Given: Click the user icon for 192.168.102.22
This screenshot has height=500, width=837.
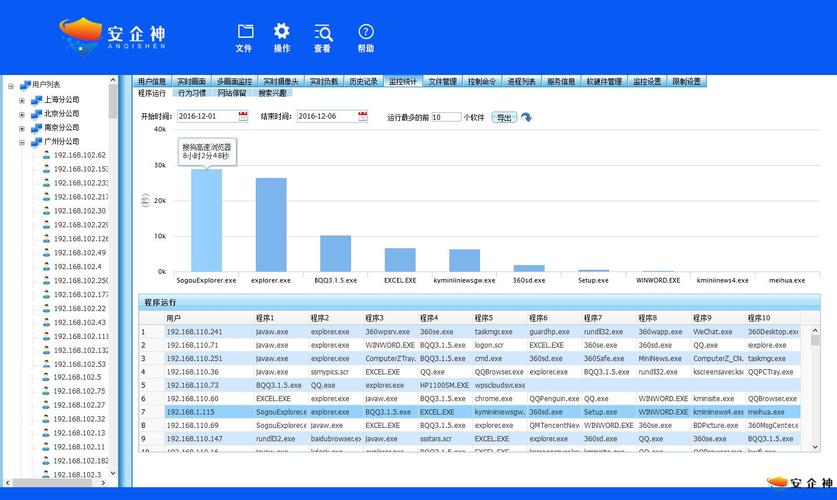Looking at the screenshot, I should point(46,308).
